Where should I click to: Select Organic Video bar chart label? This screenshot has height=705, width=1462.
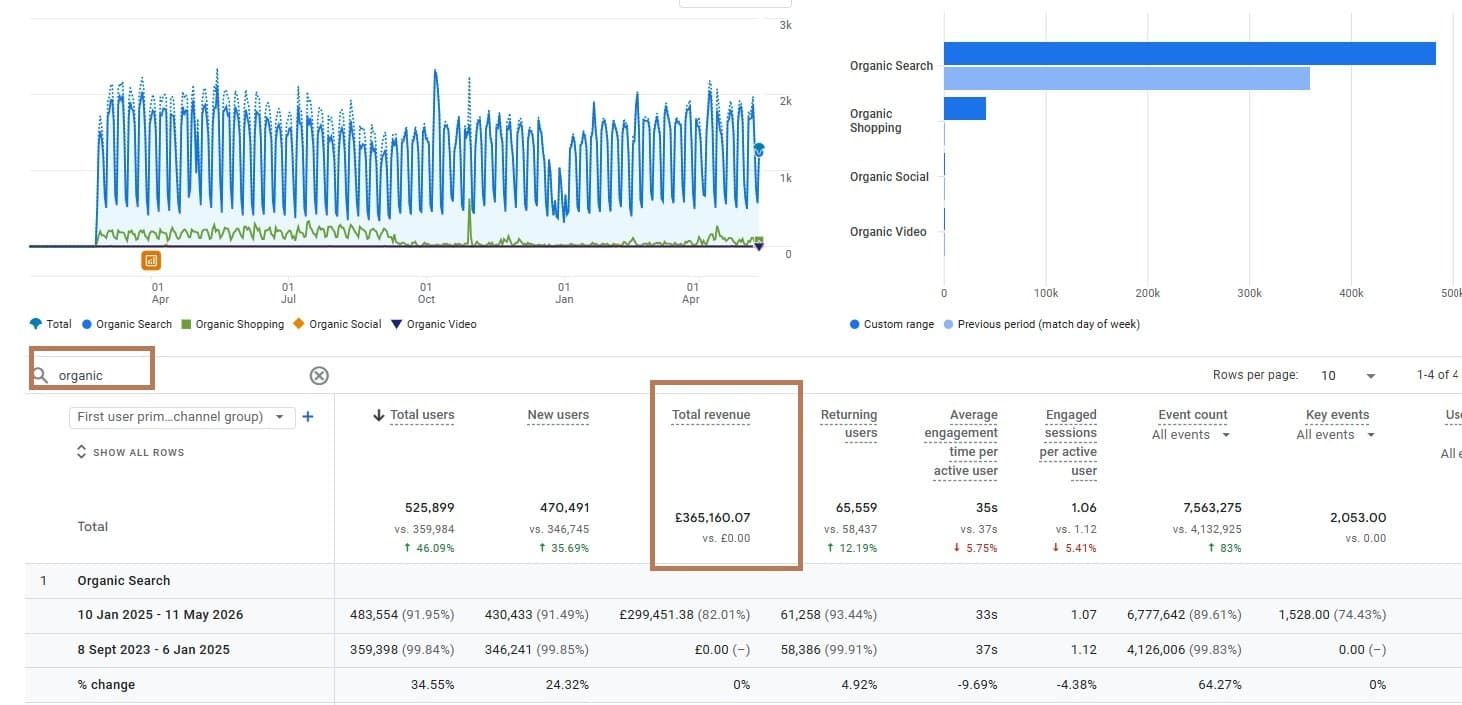888,232
